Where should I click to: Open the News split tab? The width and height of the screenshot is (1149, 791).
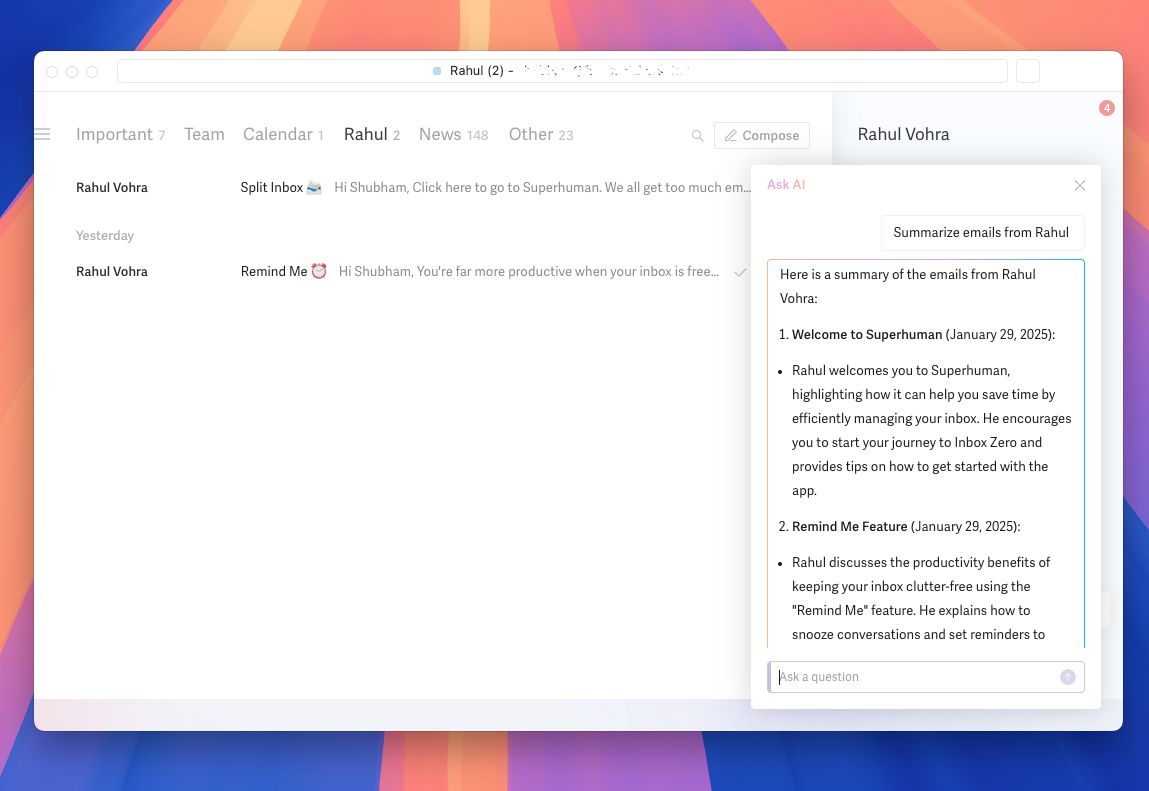[454, 135]
